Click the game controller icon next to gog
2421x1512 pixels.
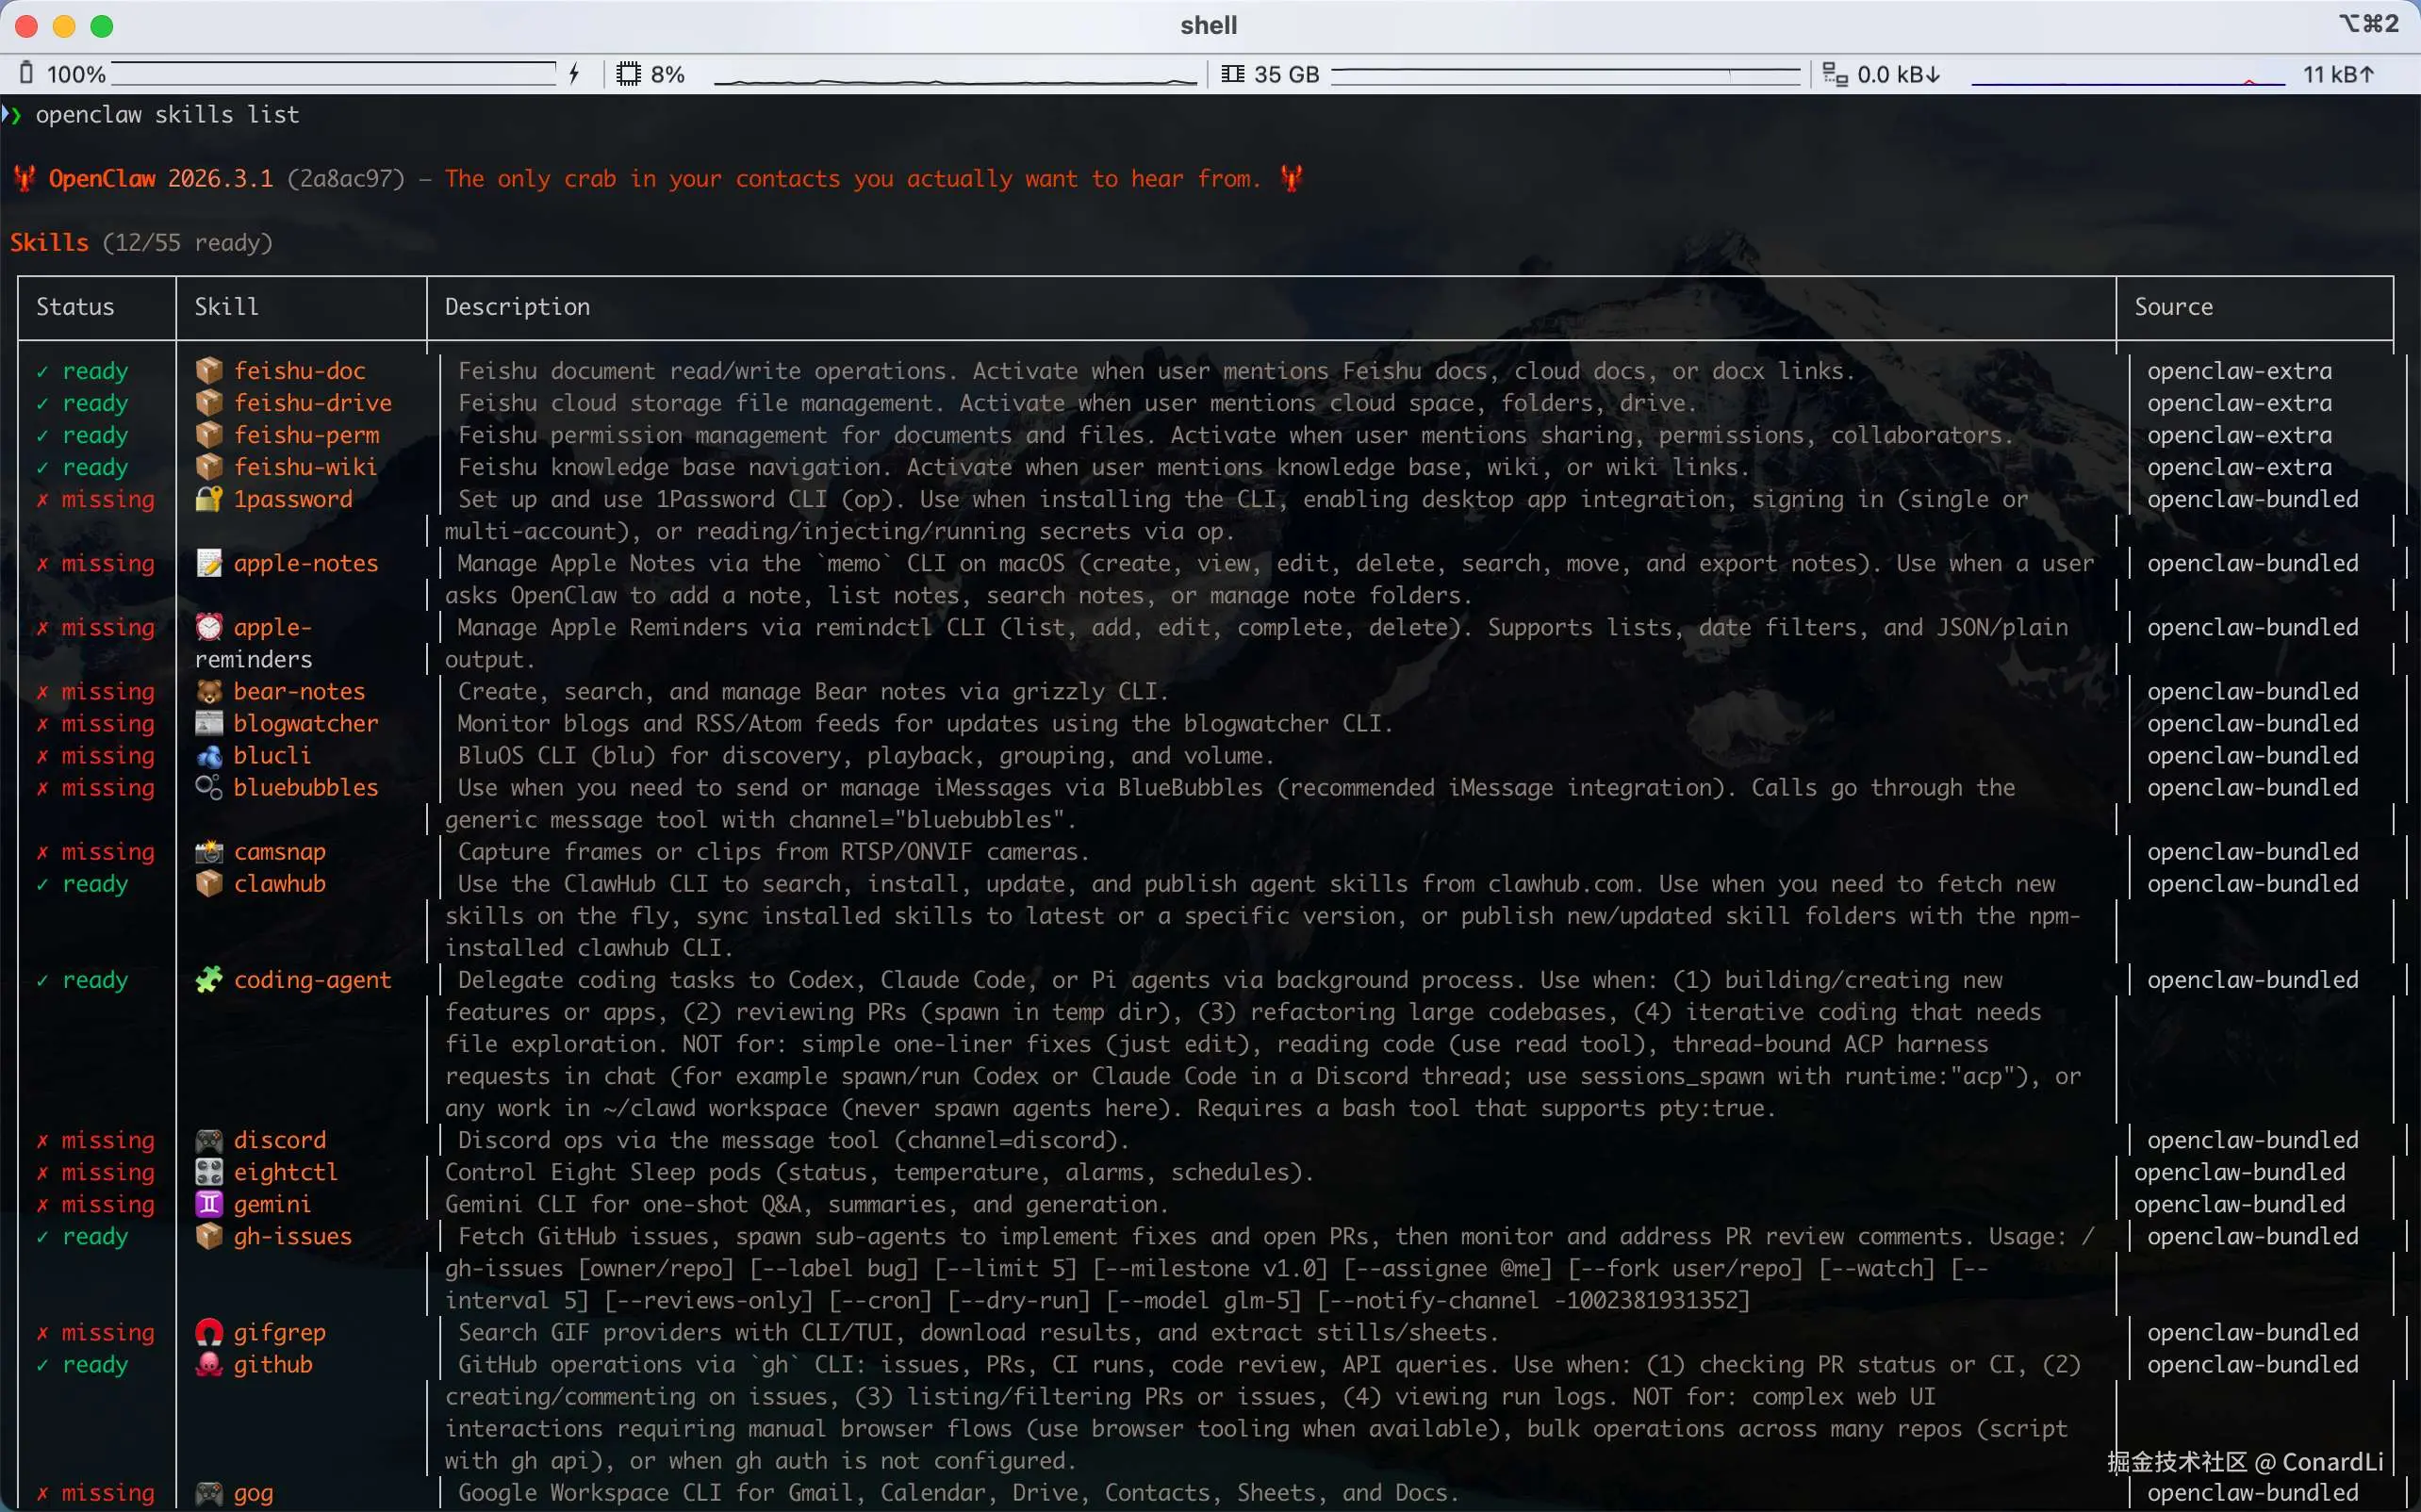pos(209,1493)
